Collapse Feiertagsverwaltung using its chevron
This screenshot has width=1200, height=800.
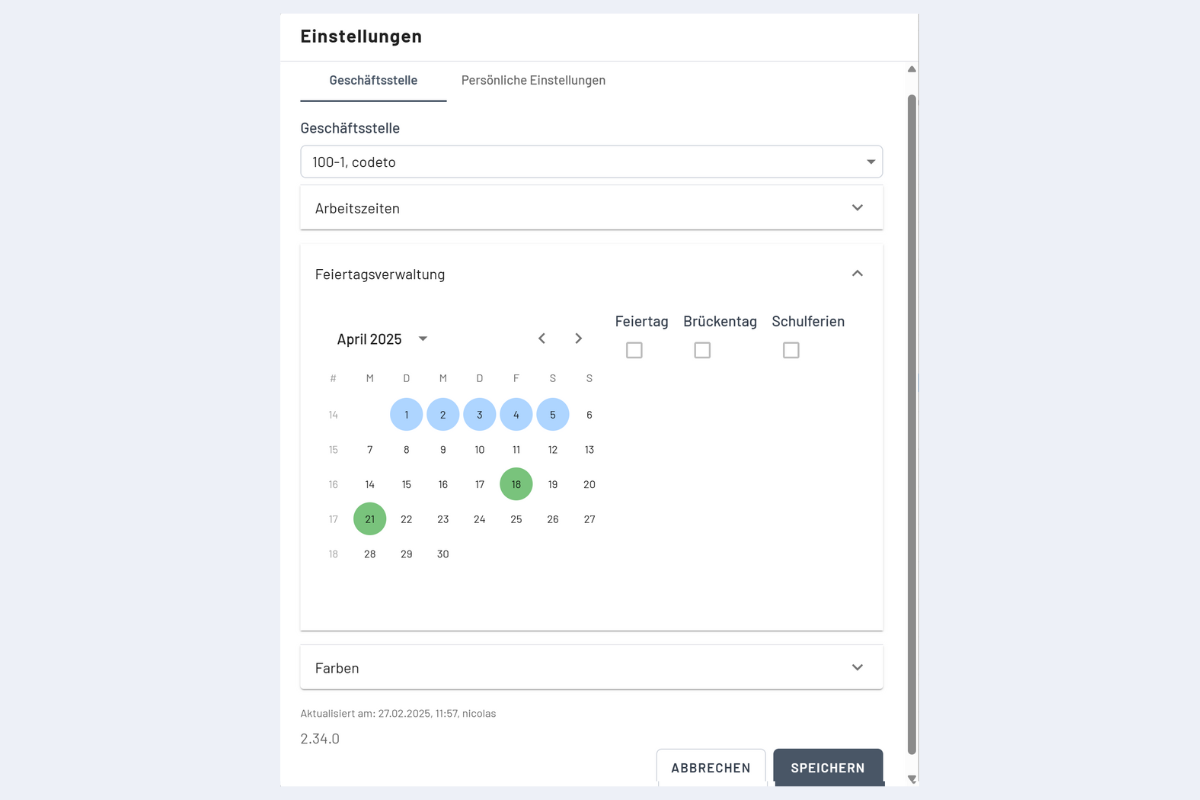coord(857,272)
